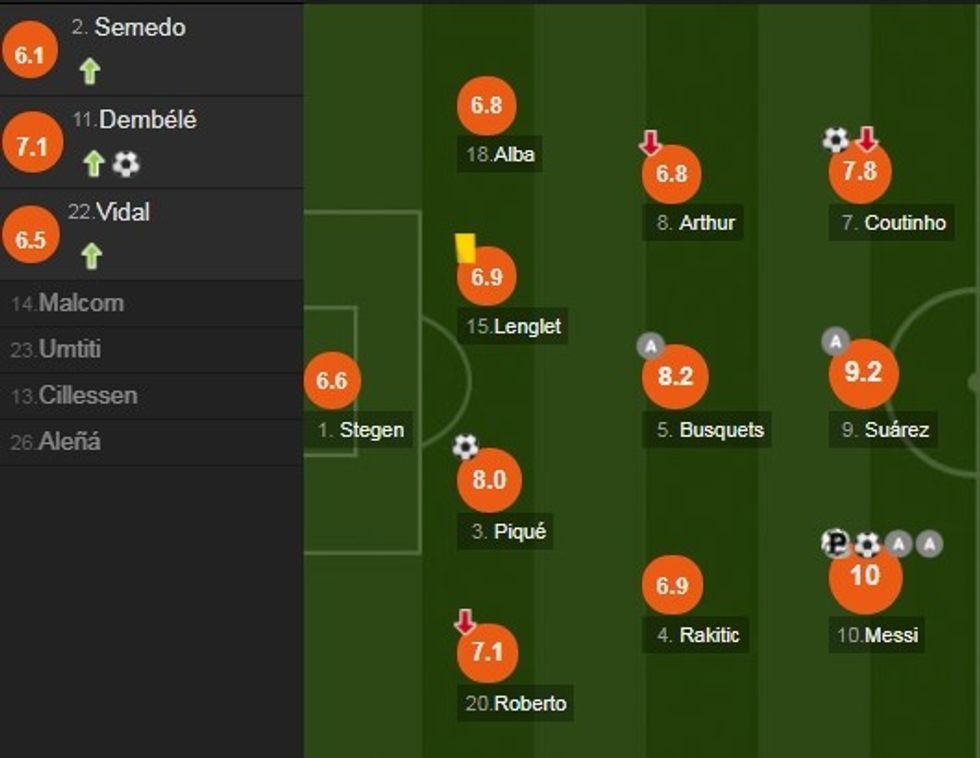The height and width of the screenshot is (758, 980).
Task: Click the Alba name label
Action: (501, 155)
